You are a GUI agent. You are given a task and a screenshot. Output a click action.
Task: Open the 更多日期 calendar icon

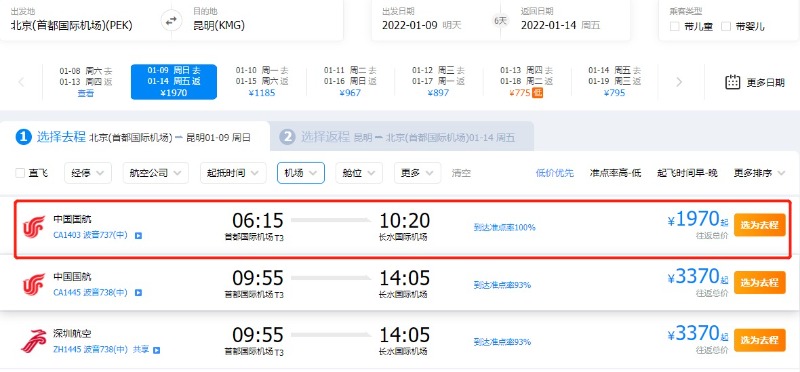pos(733,82)
